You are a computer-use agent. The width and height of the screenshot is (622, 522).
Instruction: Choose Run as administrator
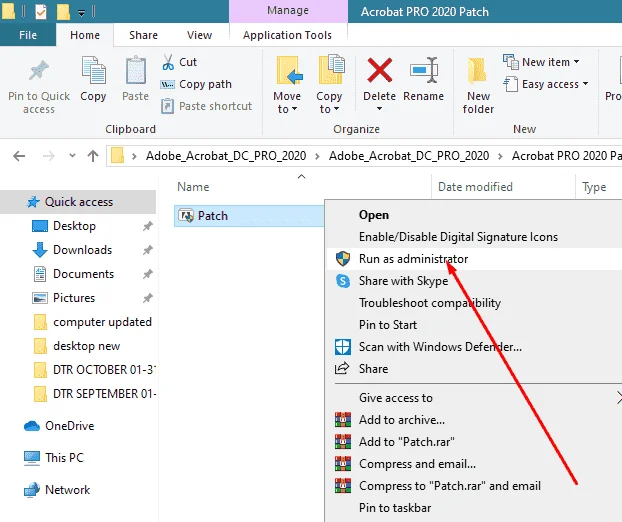tap(474, 259)
